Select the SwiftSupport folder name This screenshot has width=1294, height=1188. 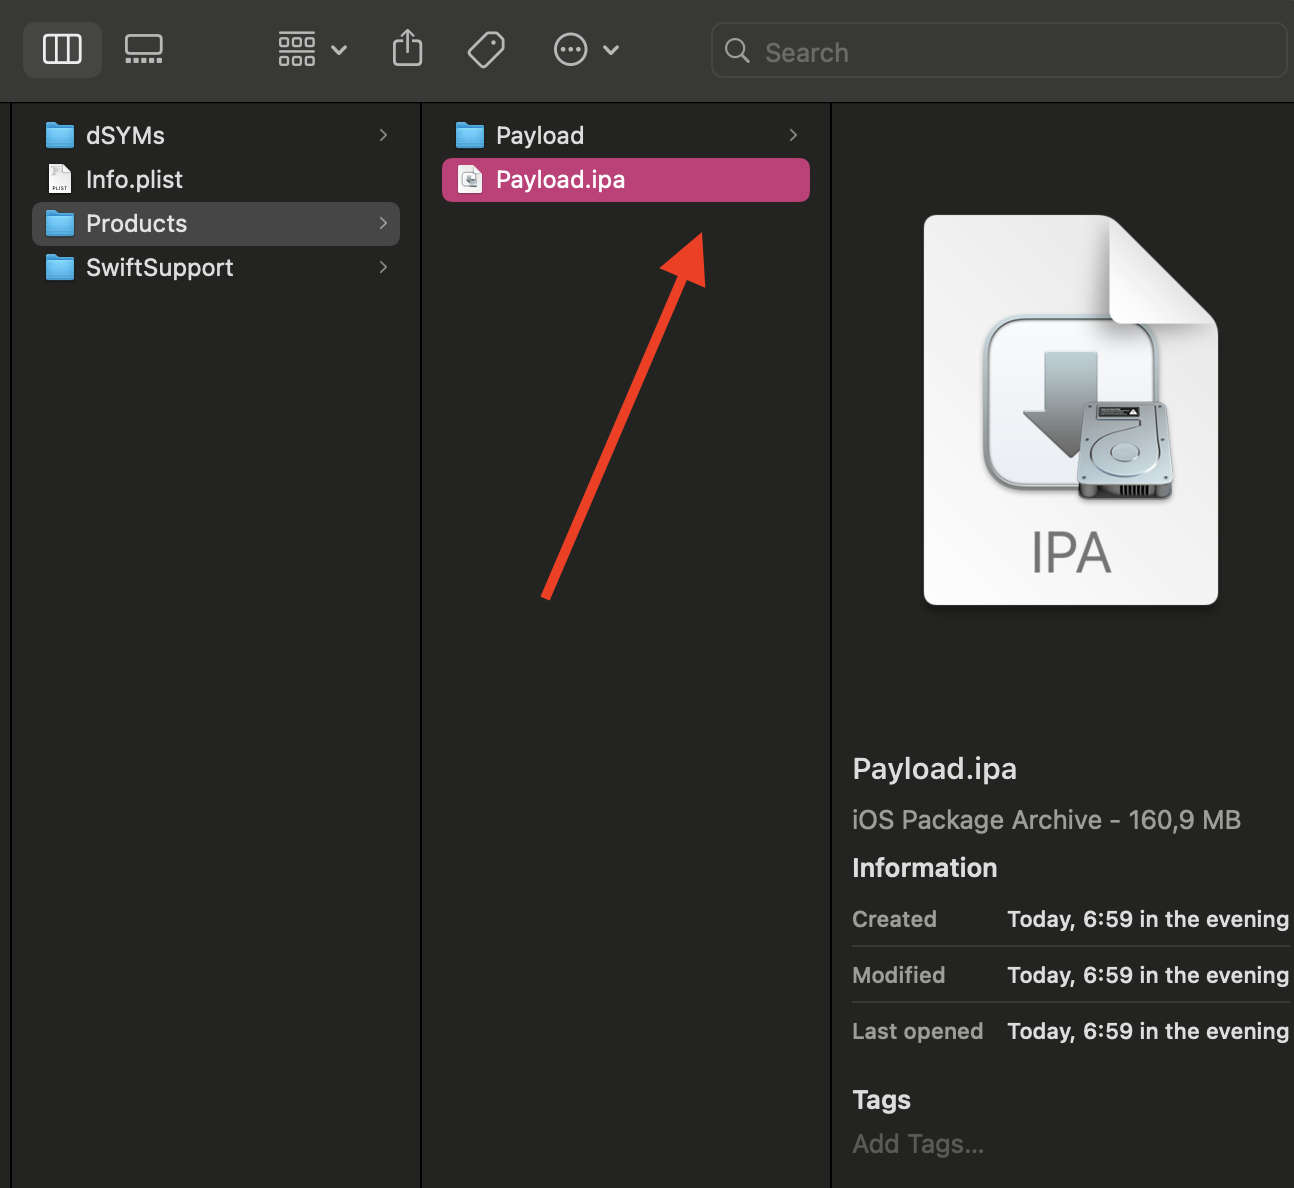[159, 268]
